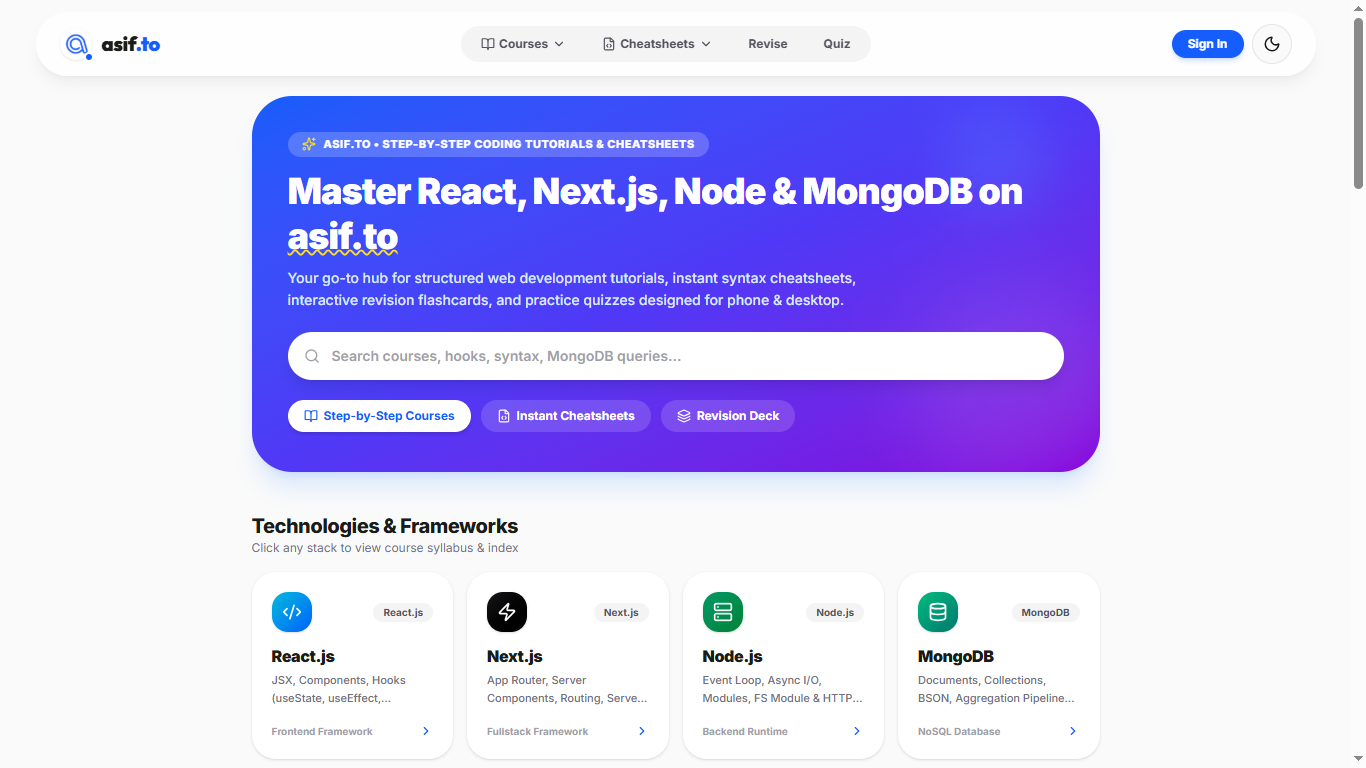Click the Node.js tag badge

pyautogui.click(x=835, y=612)
